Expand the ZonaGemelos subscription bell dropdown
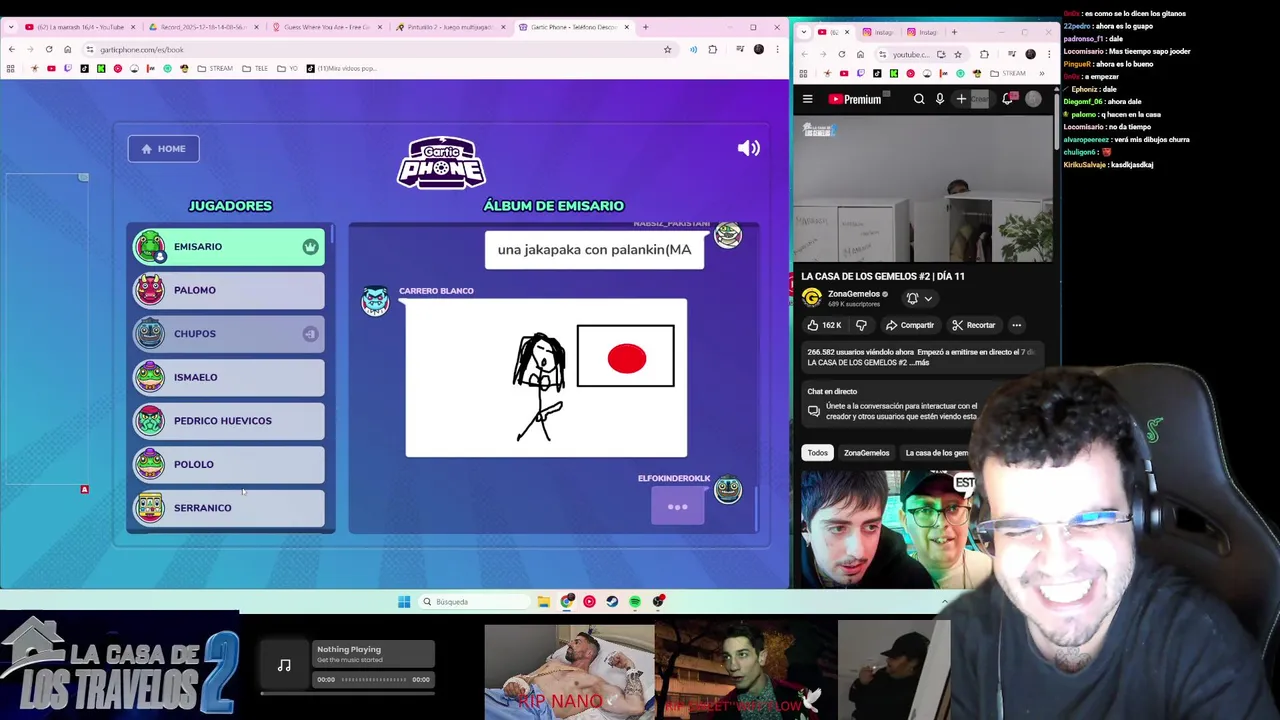This screenshot has width=1280, height=720. click(x=919, y=298)
